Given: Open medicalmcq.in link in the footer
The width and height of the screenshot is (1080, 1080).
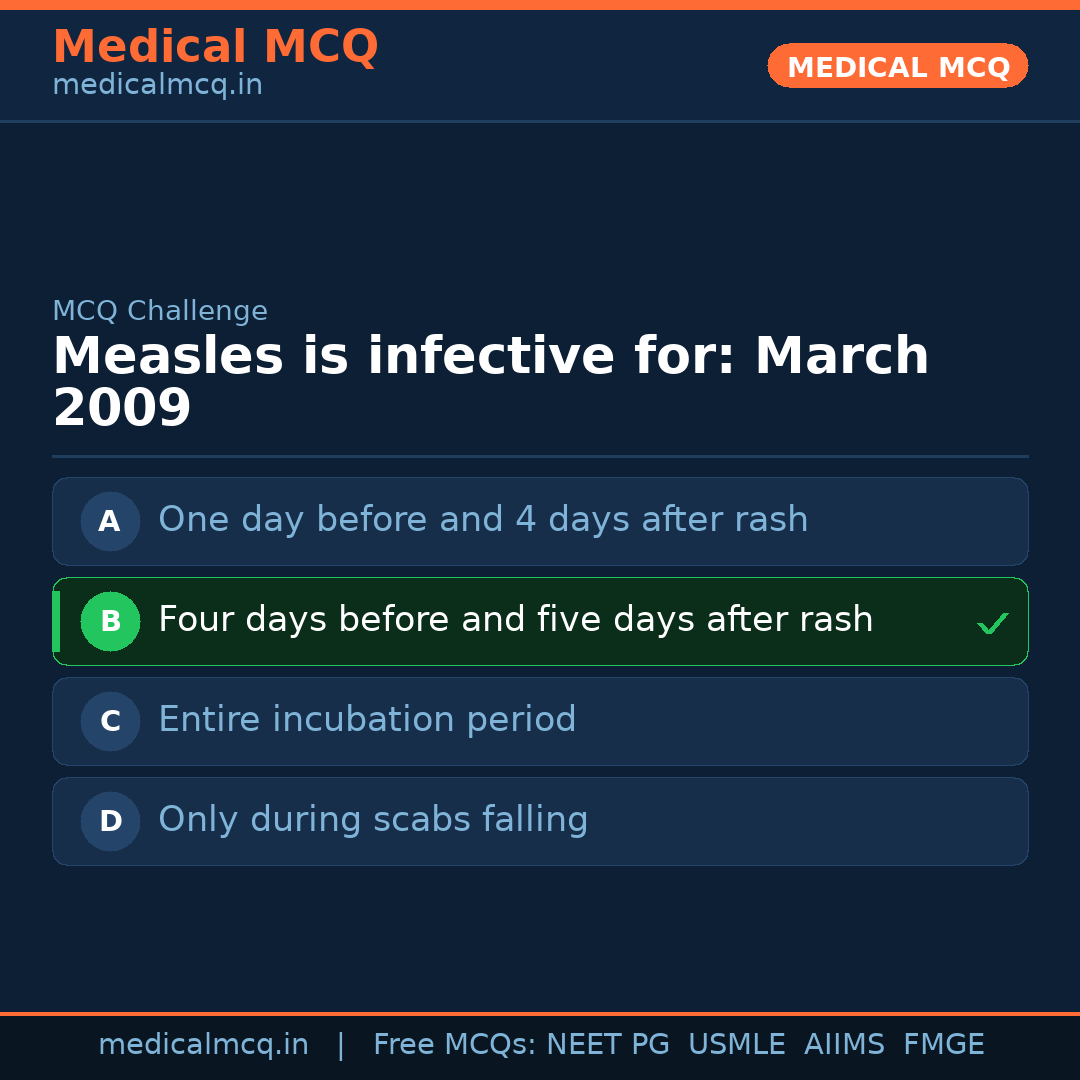Looking at the screenshot, I should pos(203,1045).
